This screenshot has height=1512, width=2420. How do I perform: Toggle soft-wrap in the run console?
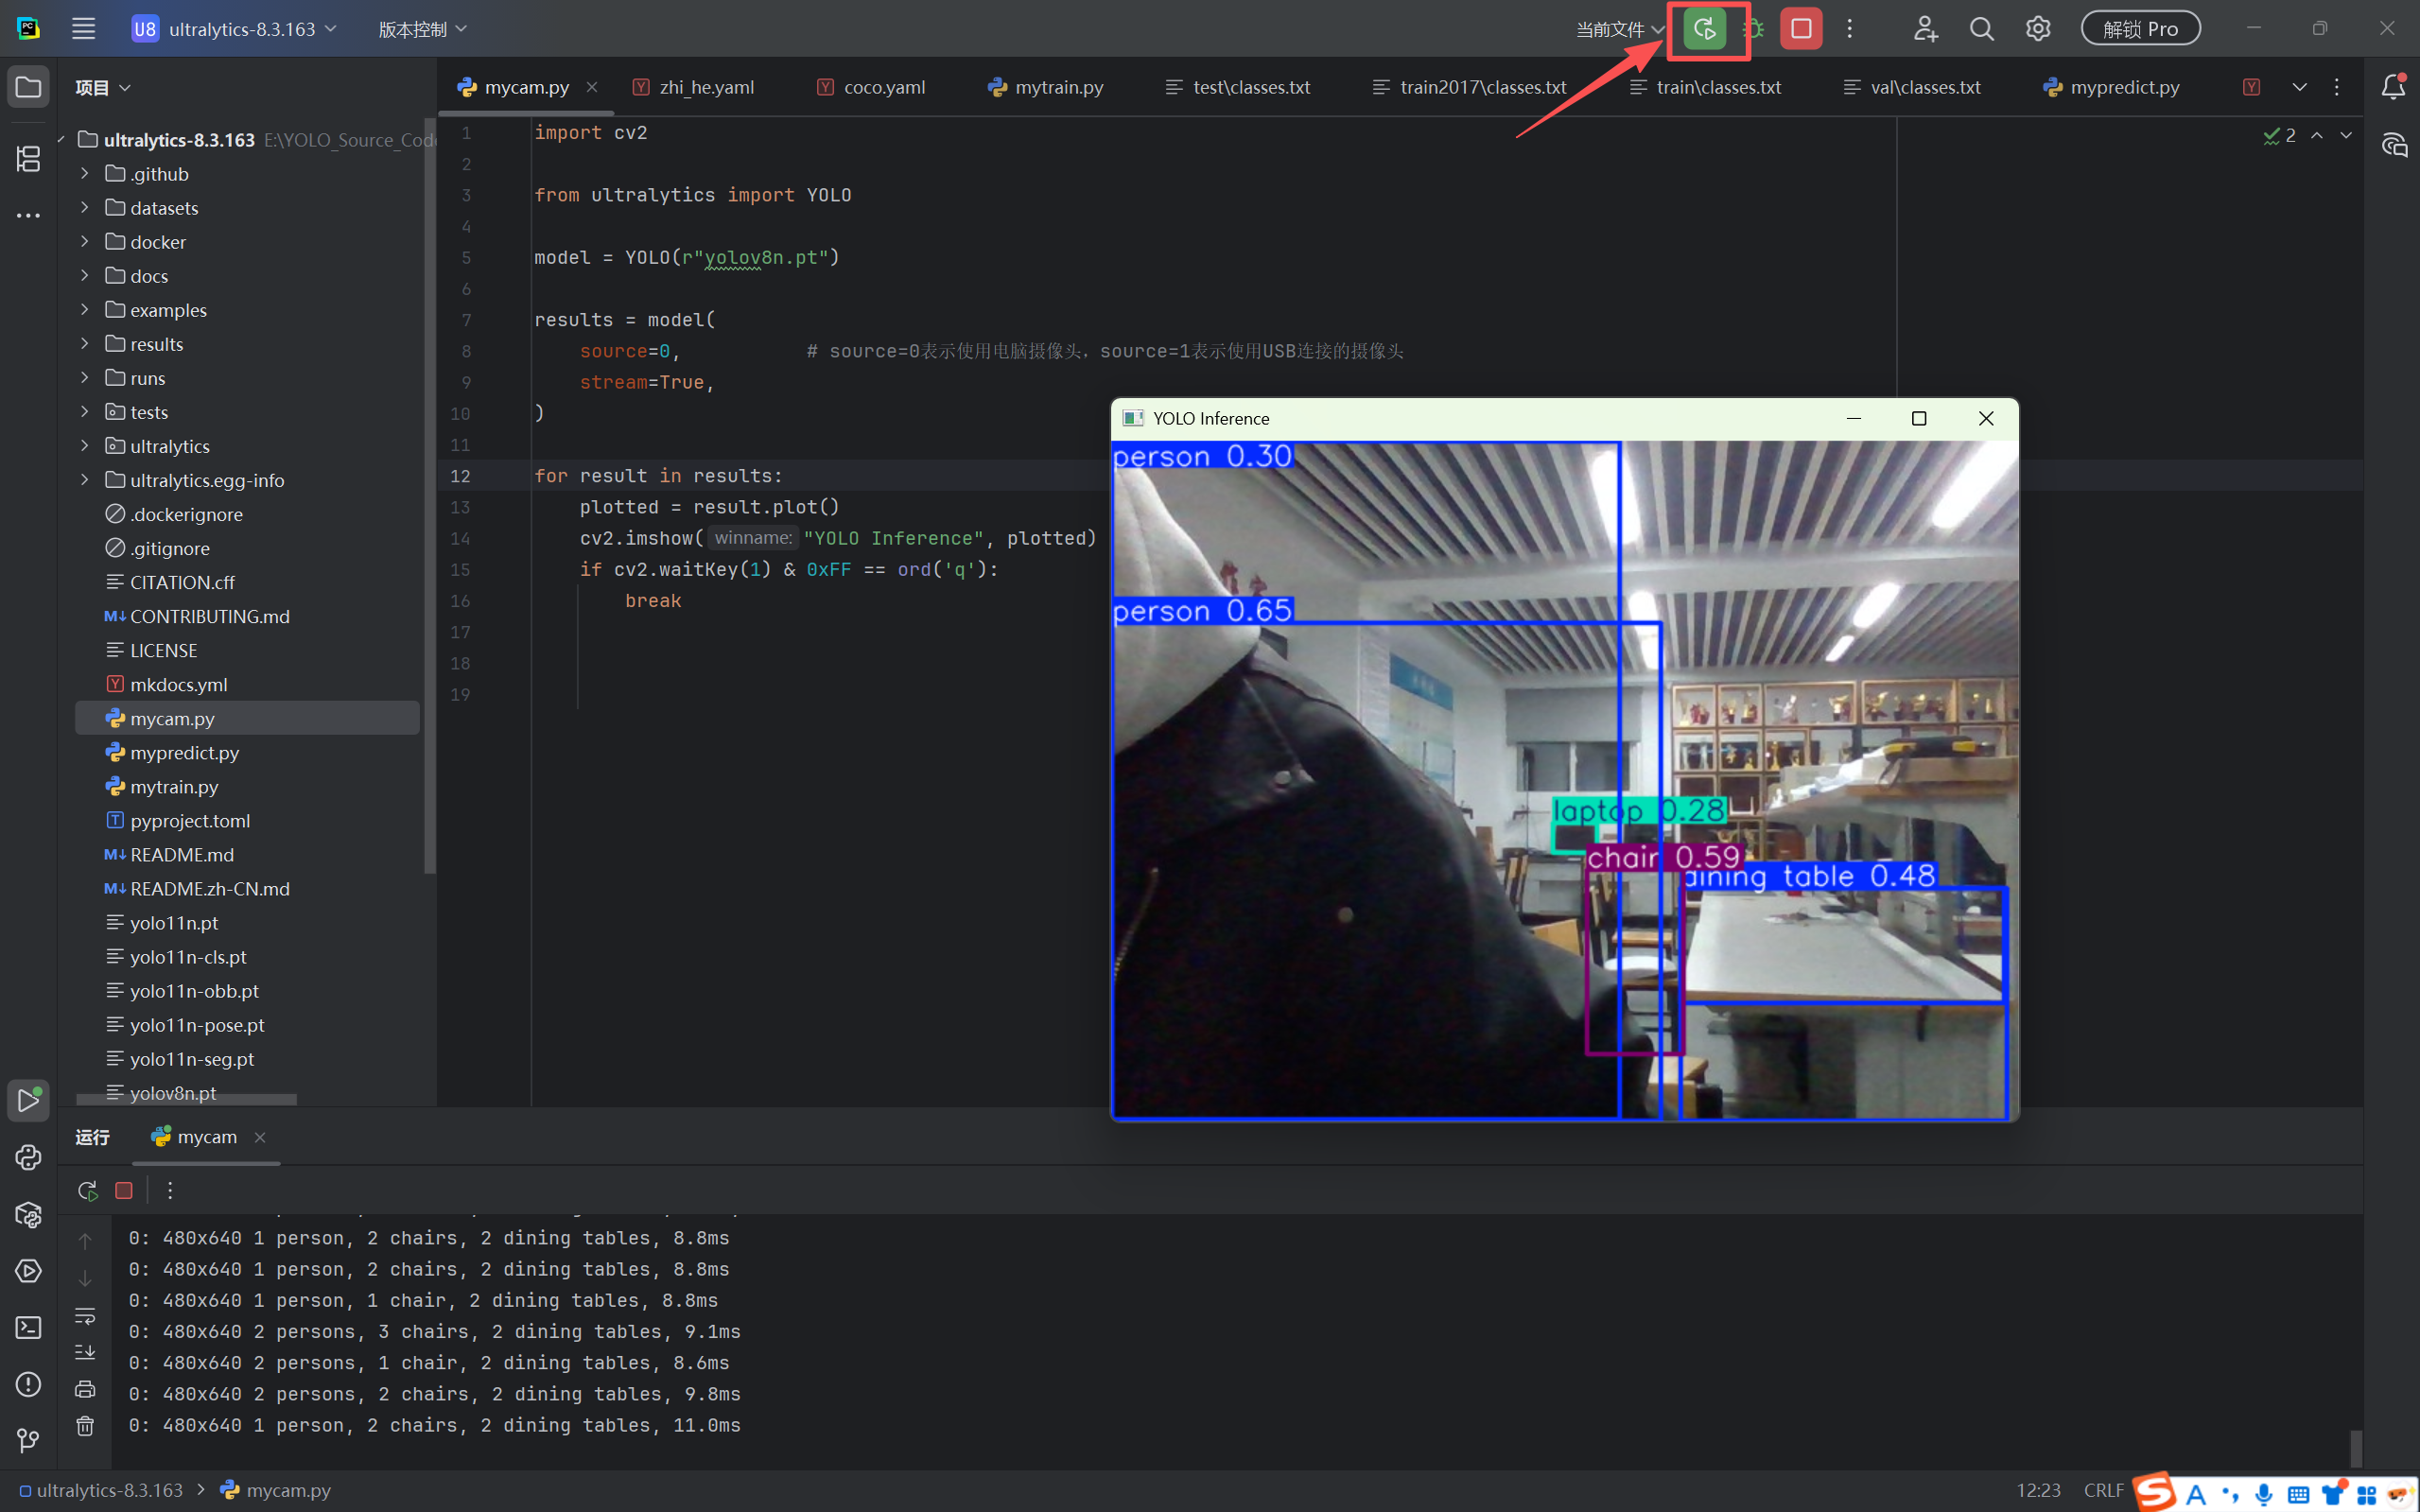(85, 1315)
